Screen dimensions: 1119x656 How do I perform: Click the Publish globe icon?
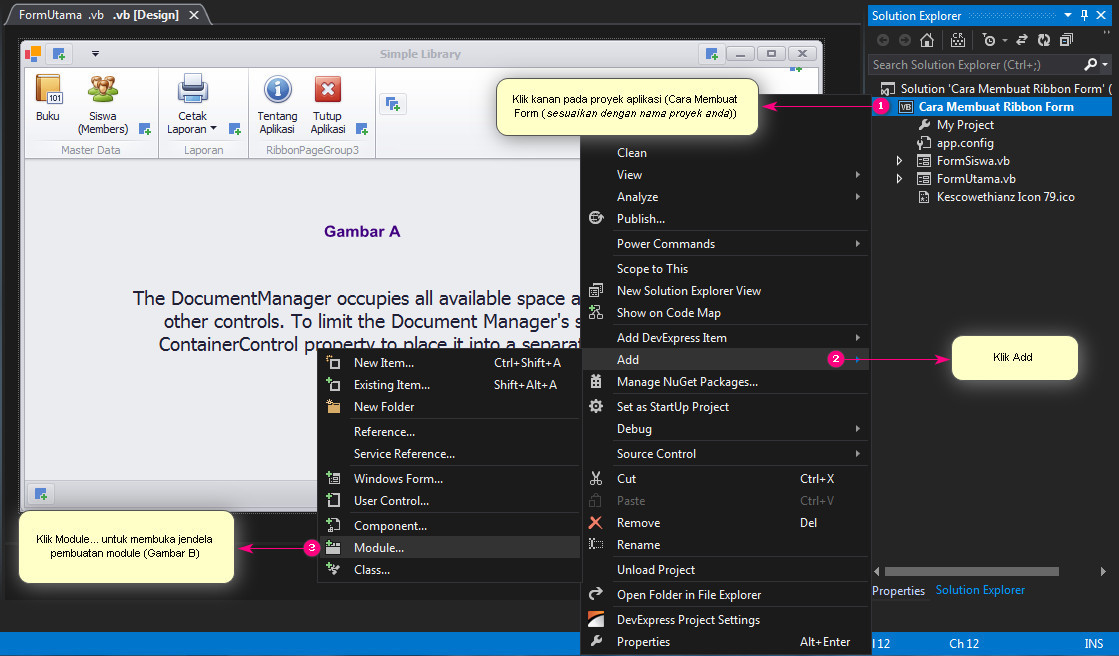click(596, 218)
